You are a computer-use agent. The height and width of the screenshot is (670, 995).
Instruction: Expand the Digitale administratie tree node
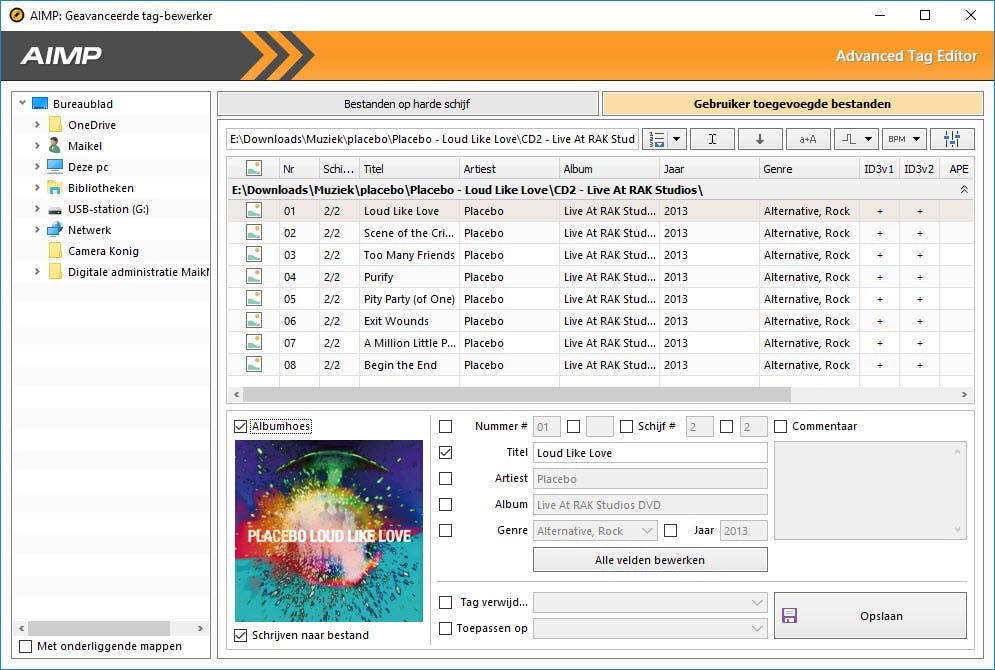(37, 272)
